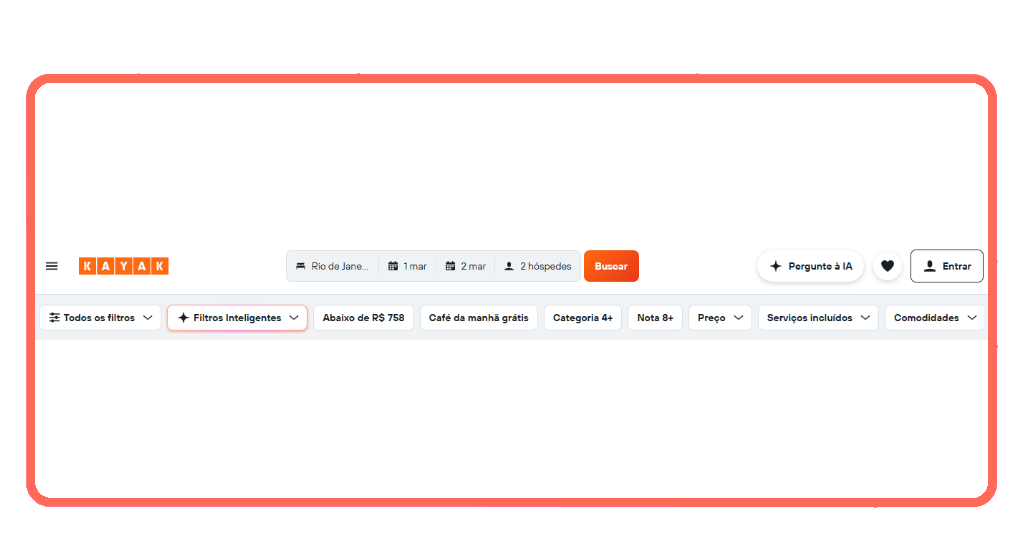Toggle the Abaixo de R$ 758 filter
1024x536 pixels.
[x=364, y=318]
